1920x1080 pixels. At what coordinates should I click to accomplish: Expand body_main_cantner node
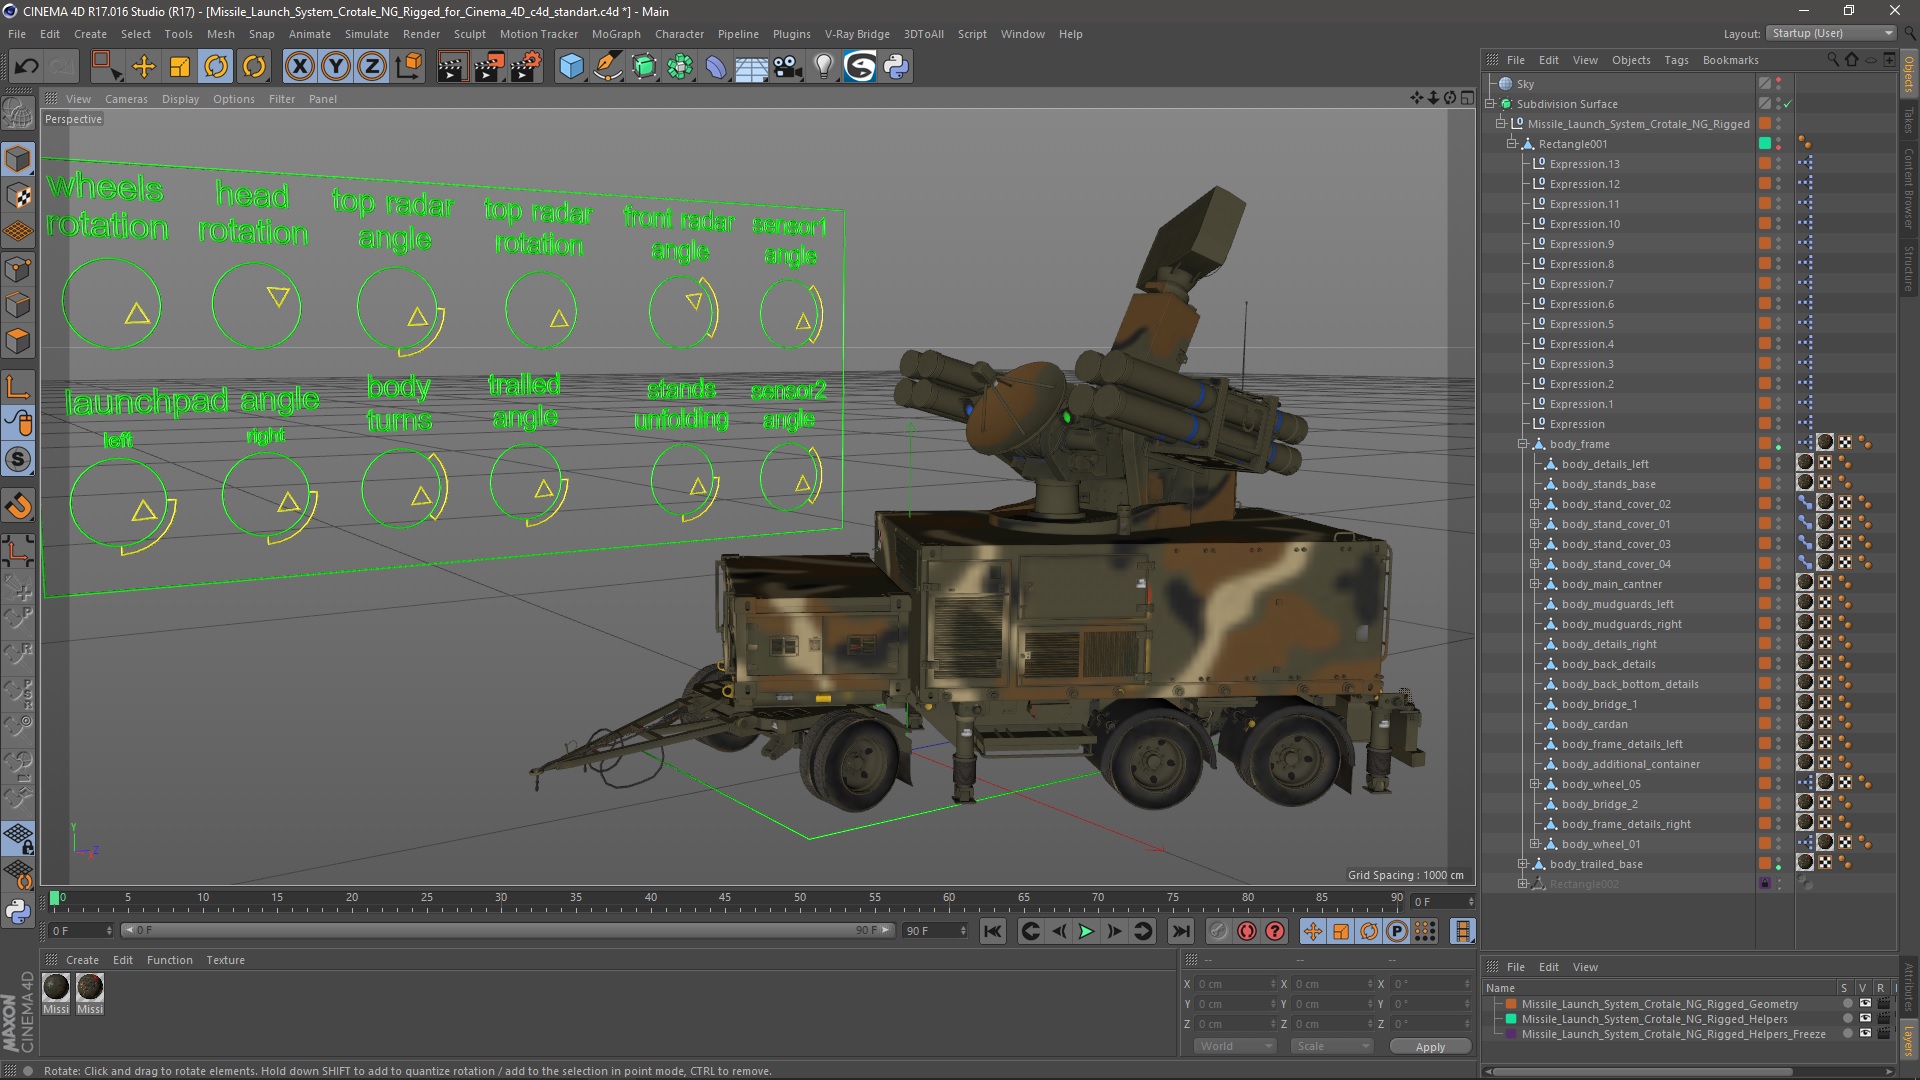[1534, 584]
